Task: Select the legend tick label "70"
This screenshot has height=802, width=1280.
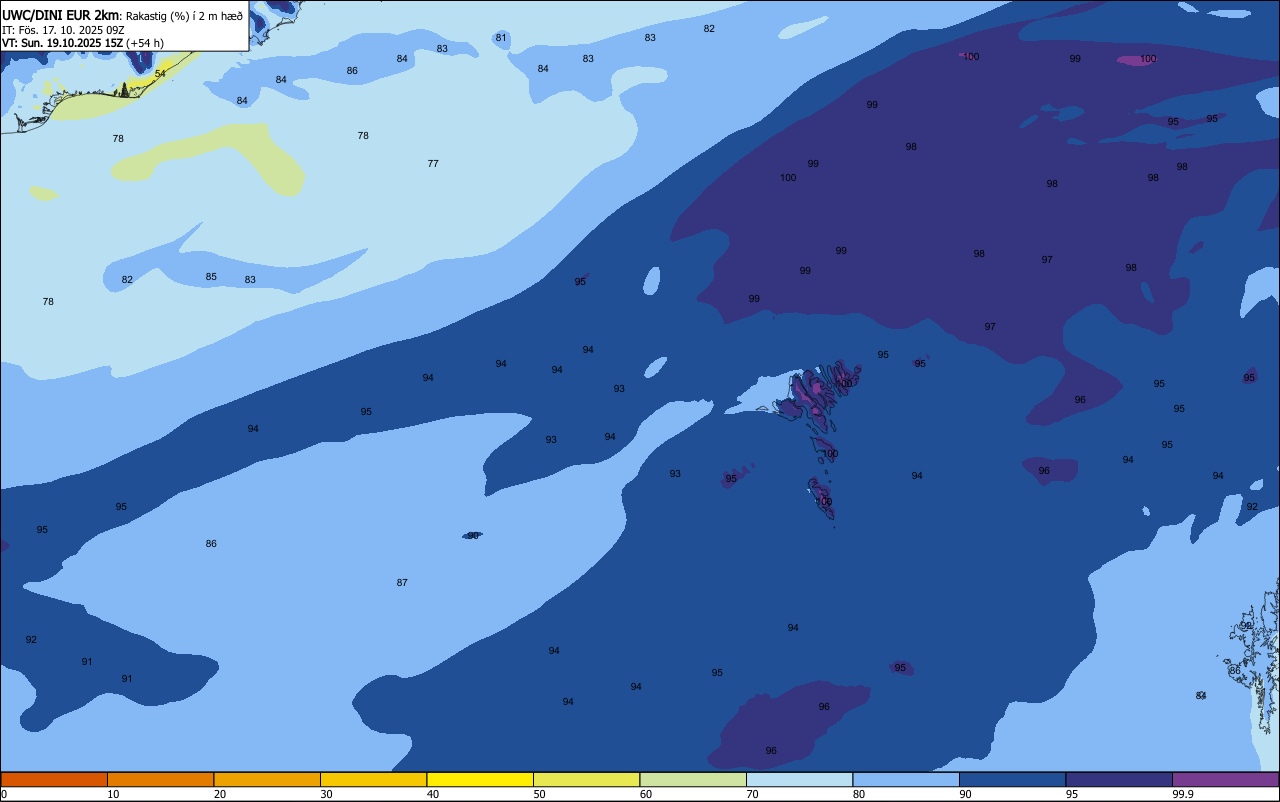Action: 752,794
